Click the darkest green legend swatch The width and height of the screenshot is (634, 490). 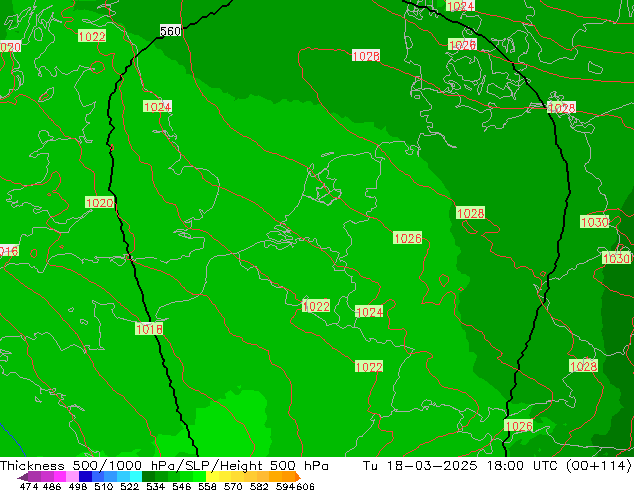[148, 477]
